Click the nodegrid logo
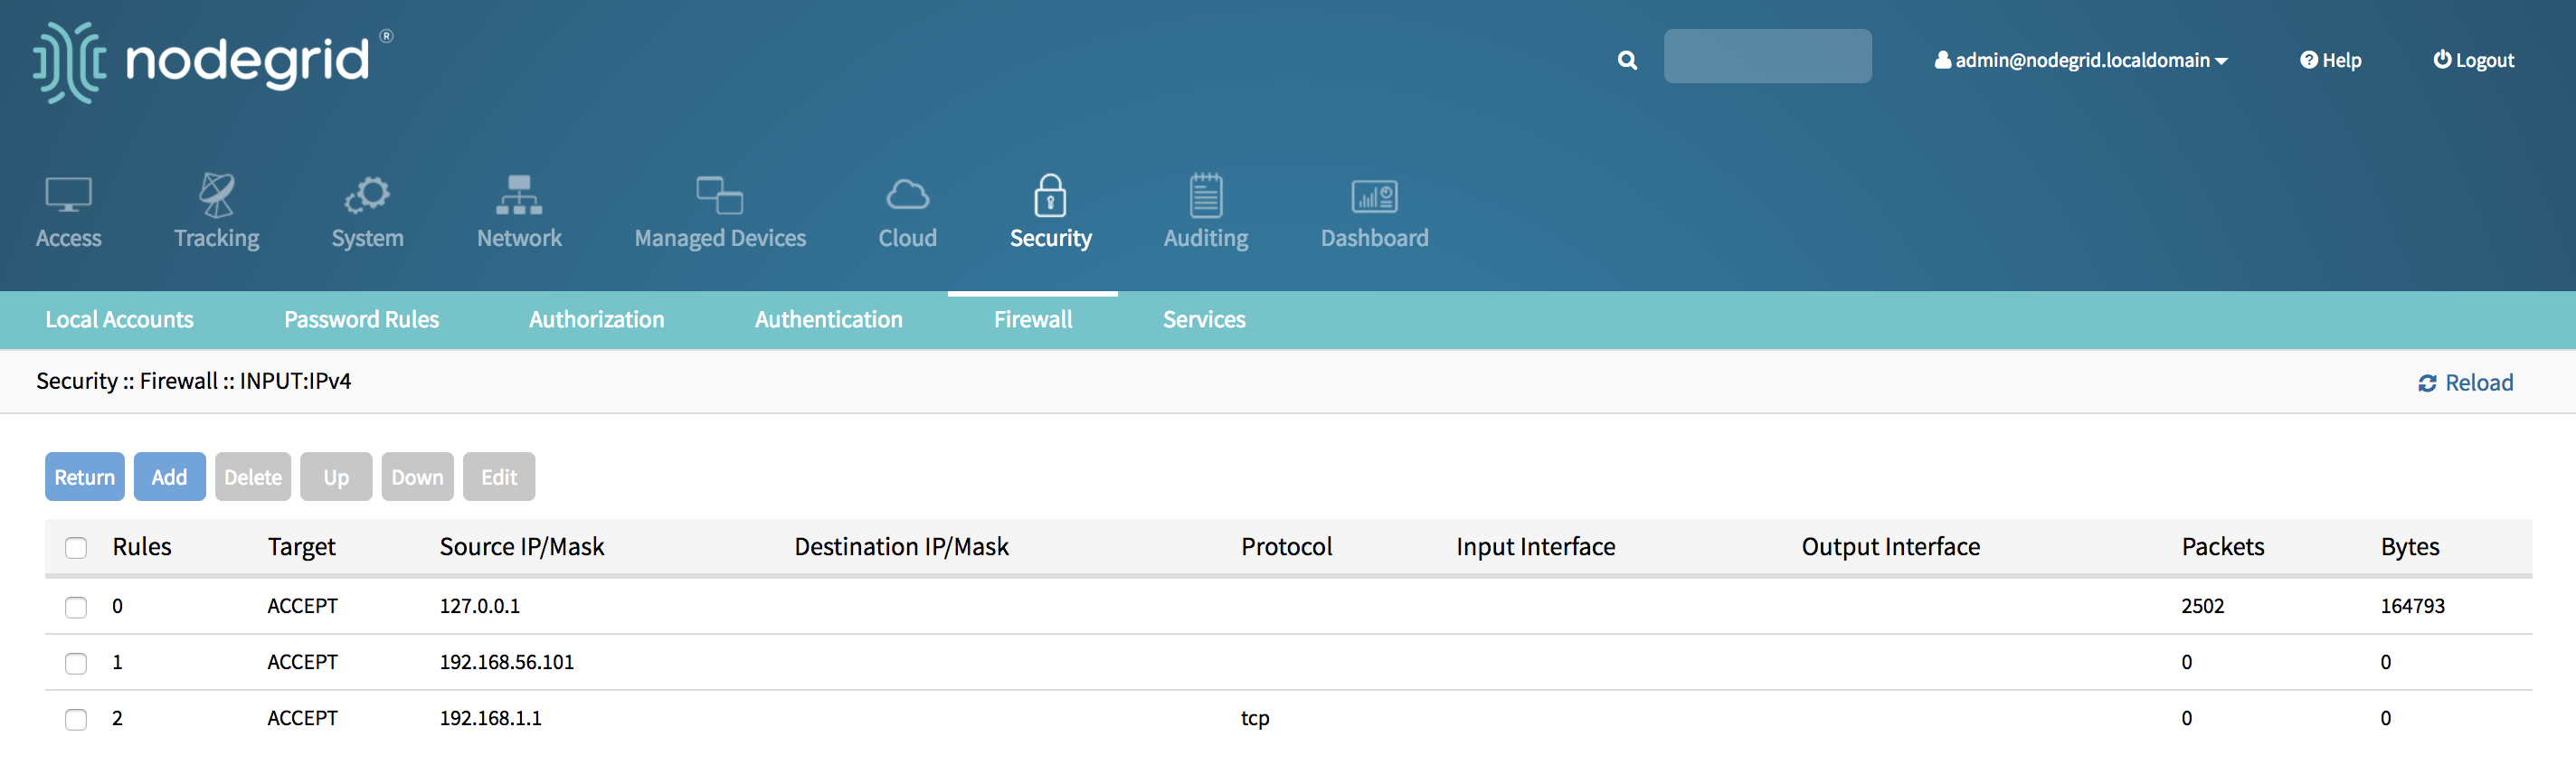This screenshot has height=765, width=2576. coord(212,62)
